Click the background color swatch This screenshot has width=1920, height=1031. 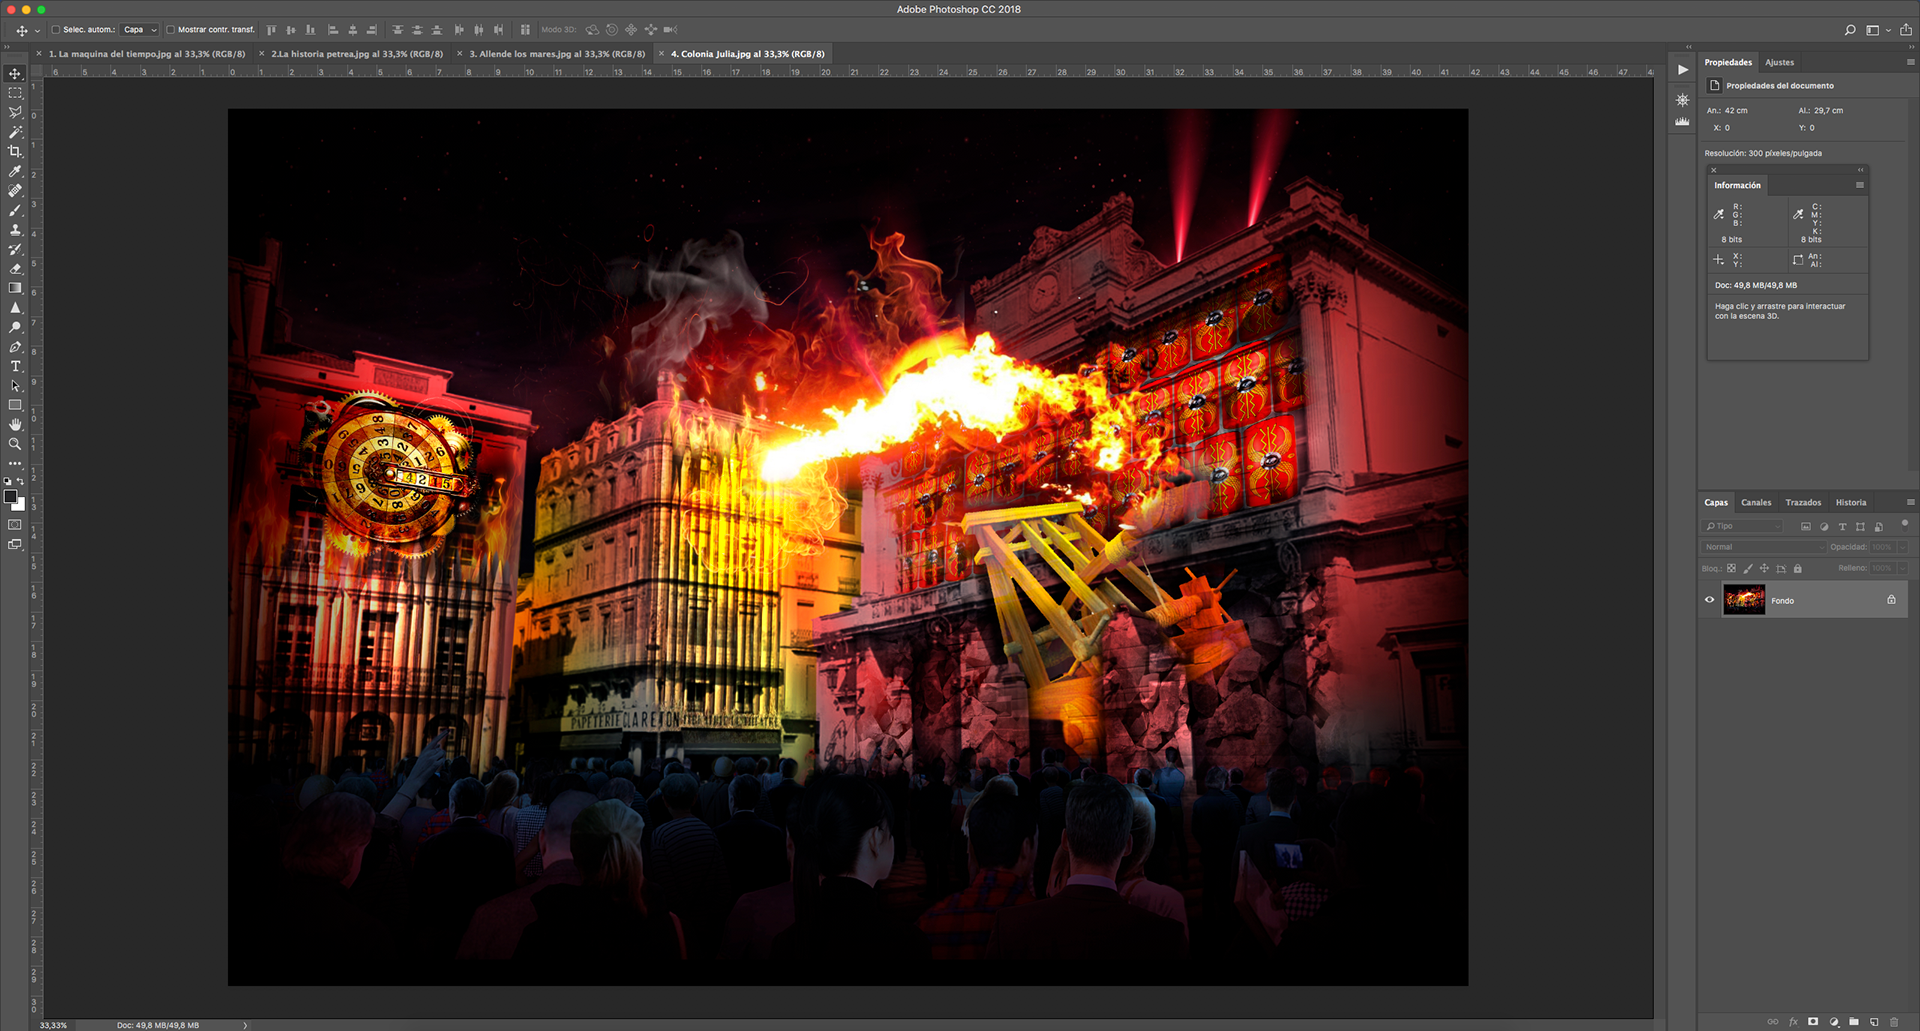(x=20, y=505)
